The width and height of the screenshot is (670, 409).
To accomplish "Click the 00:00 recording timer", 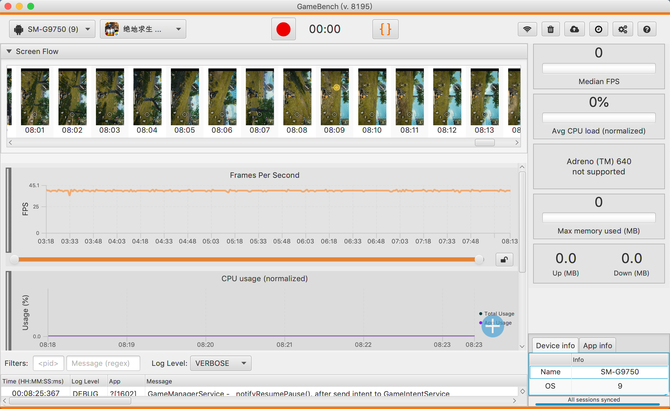I will [325, 29].
